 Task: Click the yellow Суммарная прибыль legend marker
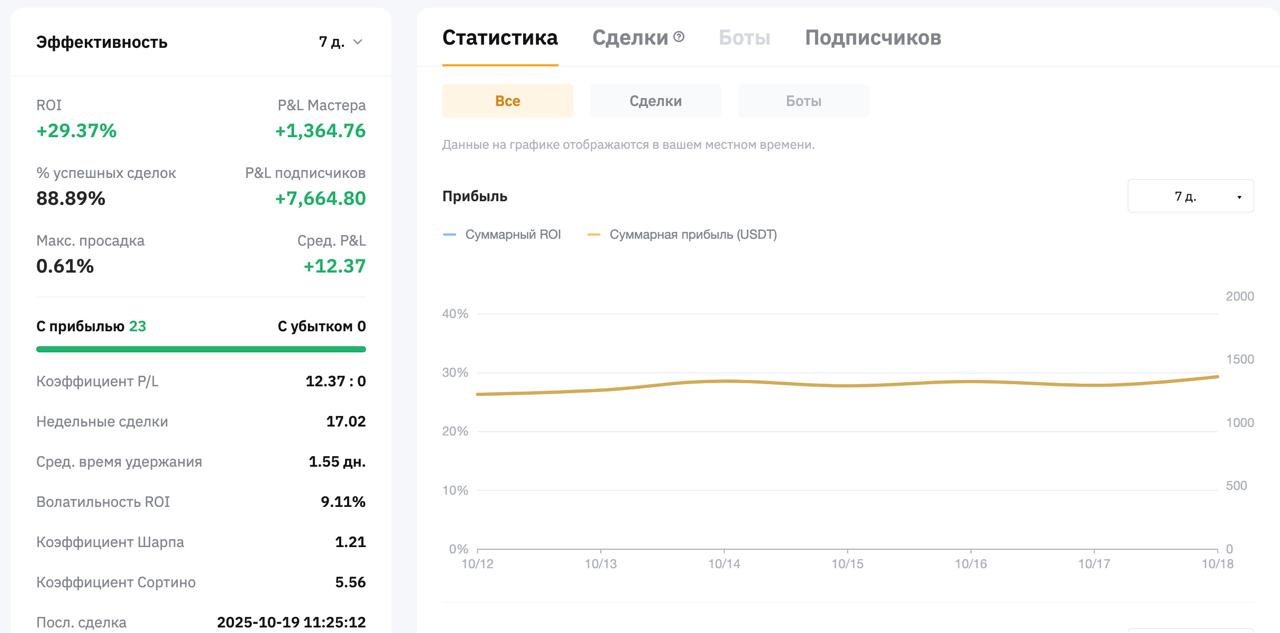(593, 234)
